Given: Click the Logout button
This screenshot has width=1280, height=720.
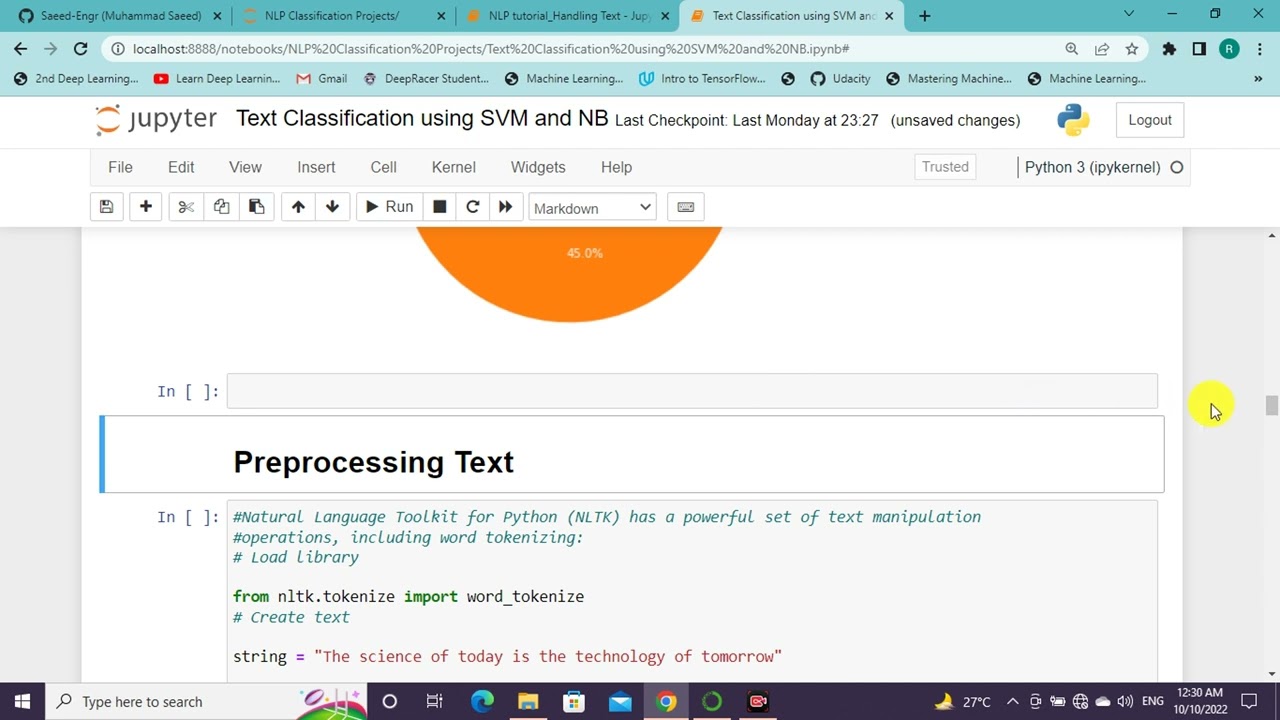Looking at the screenshot, I should [1150, 120].
